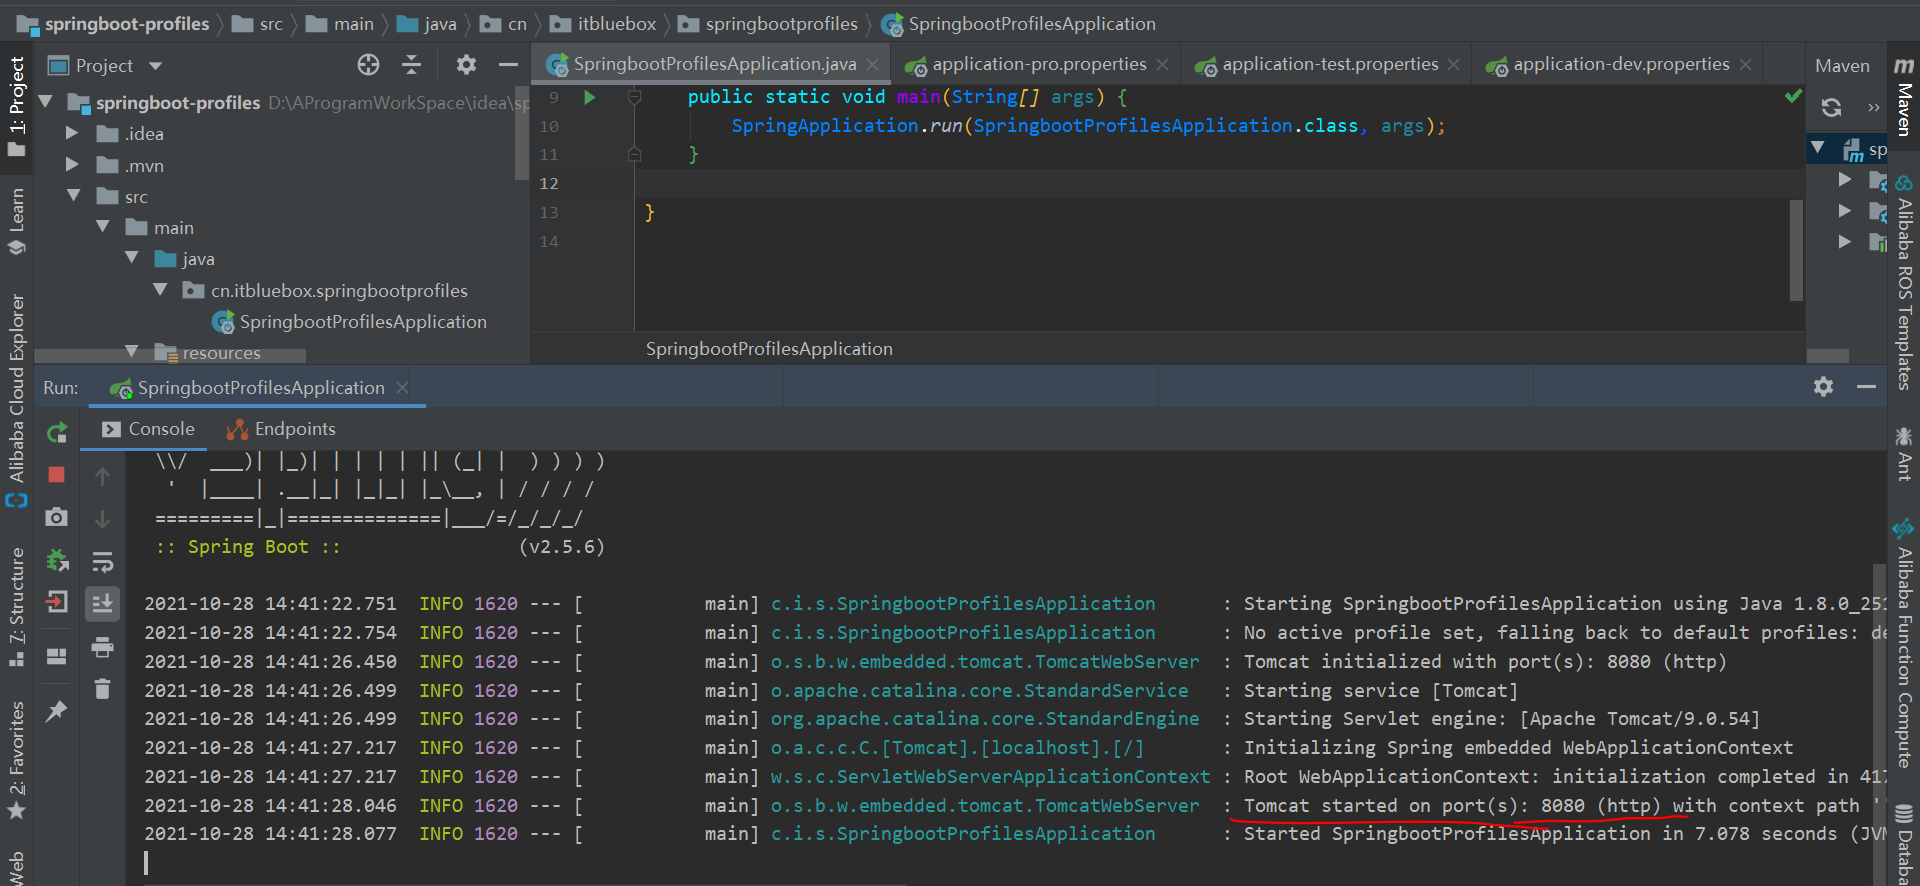This screenshot has height=886, width=1920.
Task: Reload all Maven projects
Action: [x=1831, y=107]
